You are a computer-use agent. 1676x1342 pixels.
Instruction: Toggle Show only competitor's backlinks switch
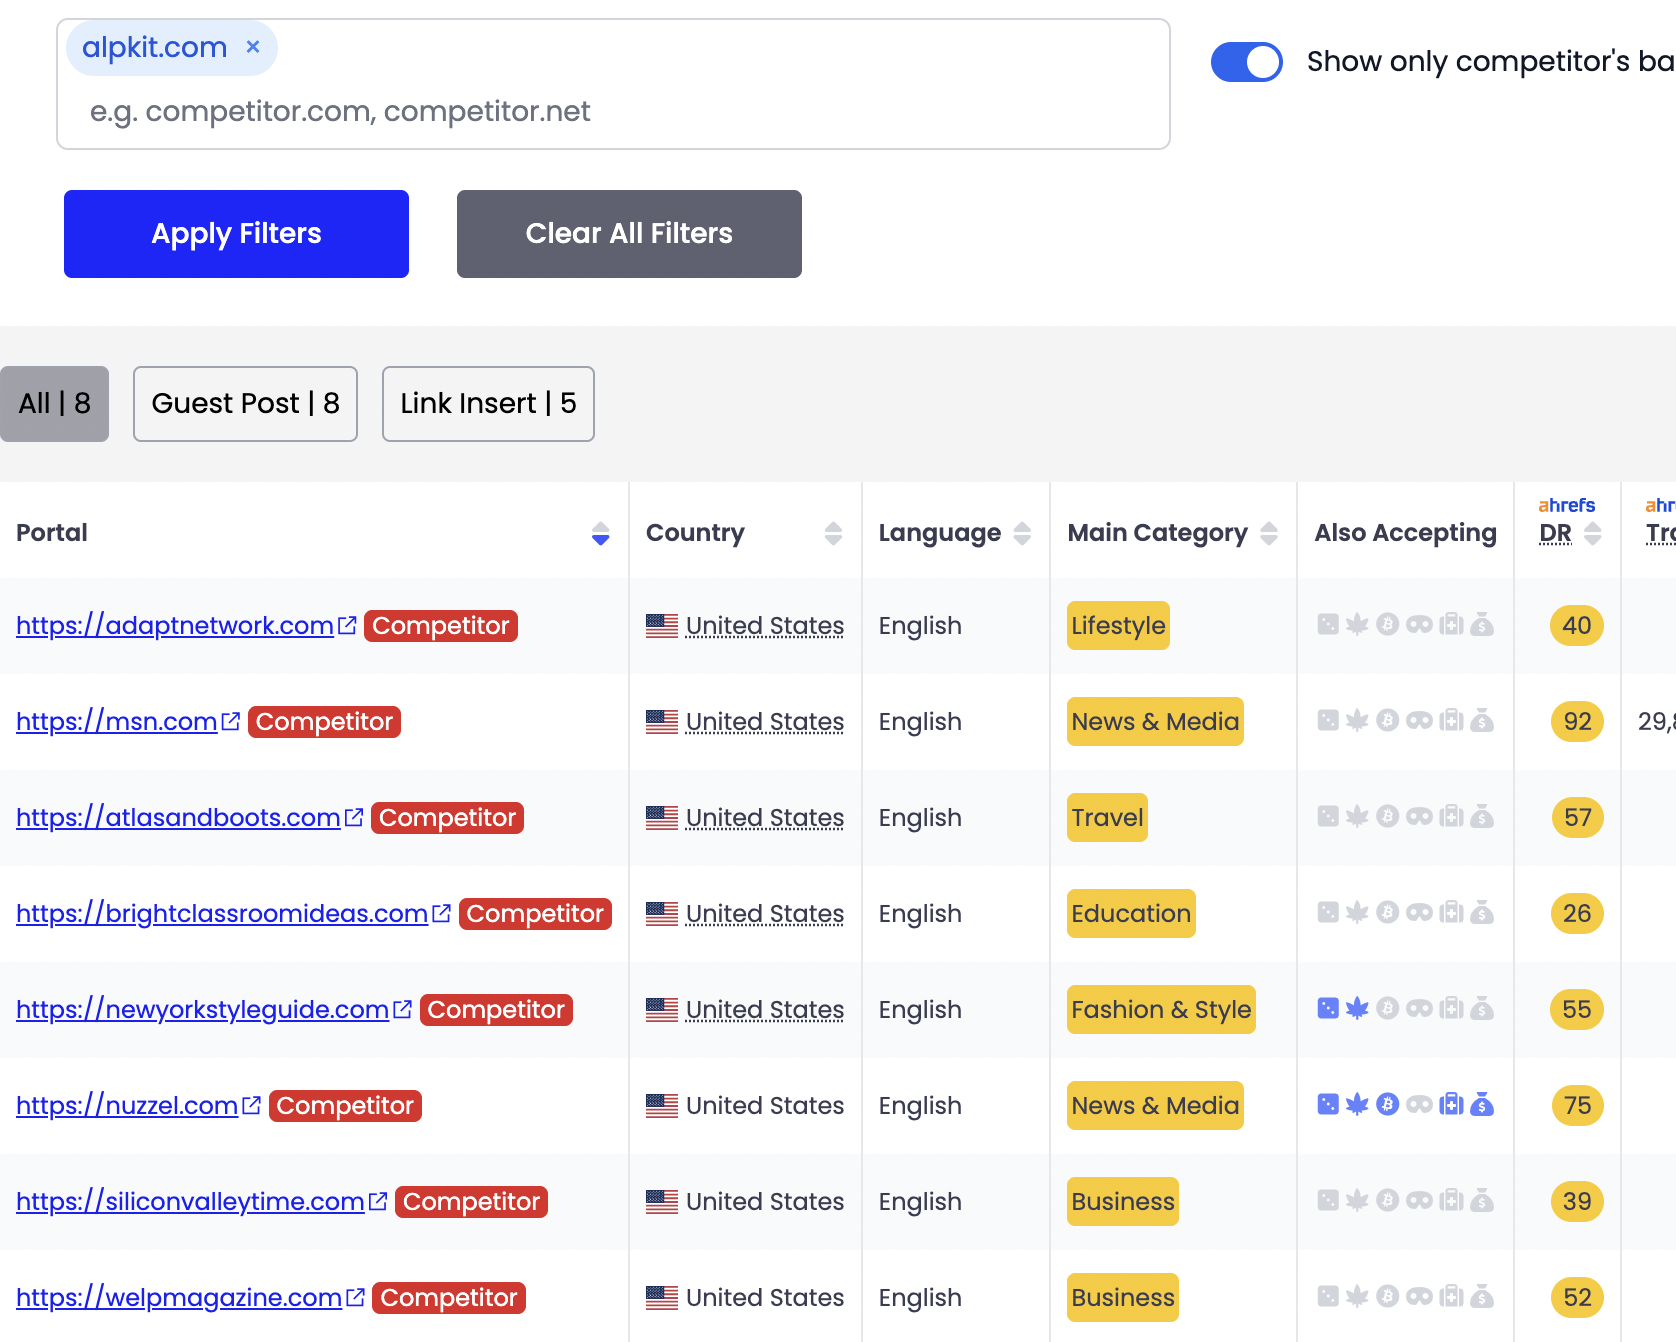[x=1246, y=62]
